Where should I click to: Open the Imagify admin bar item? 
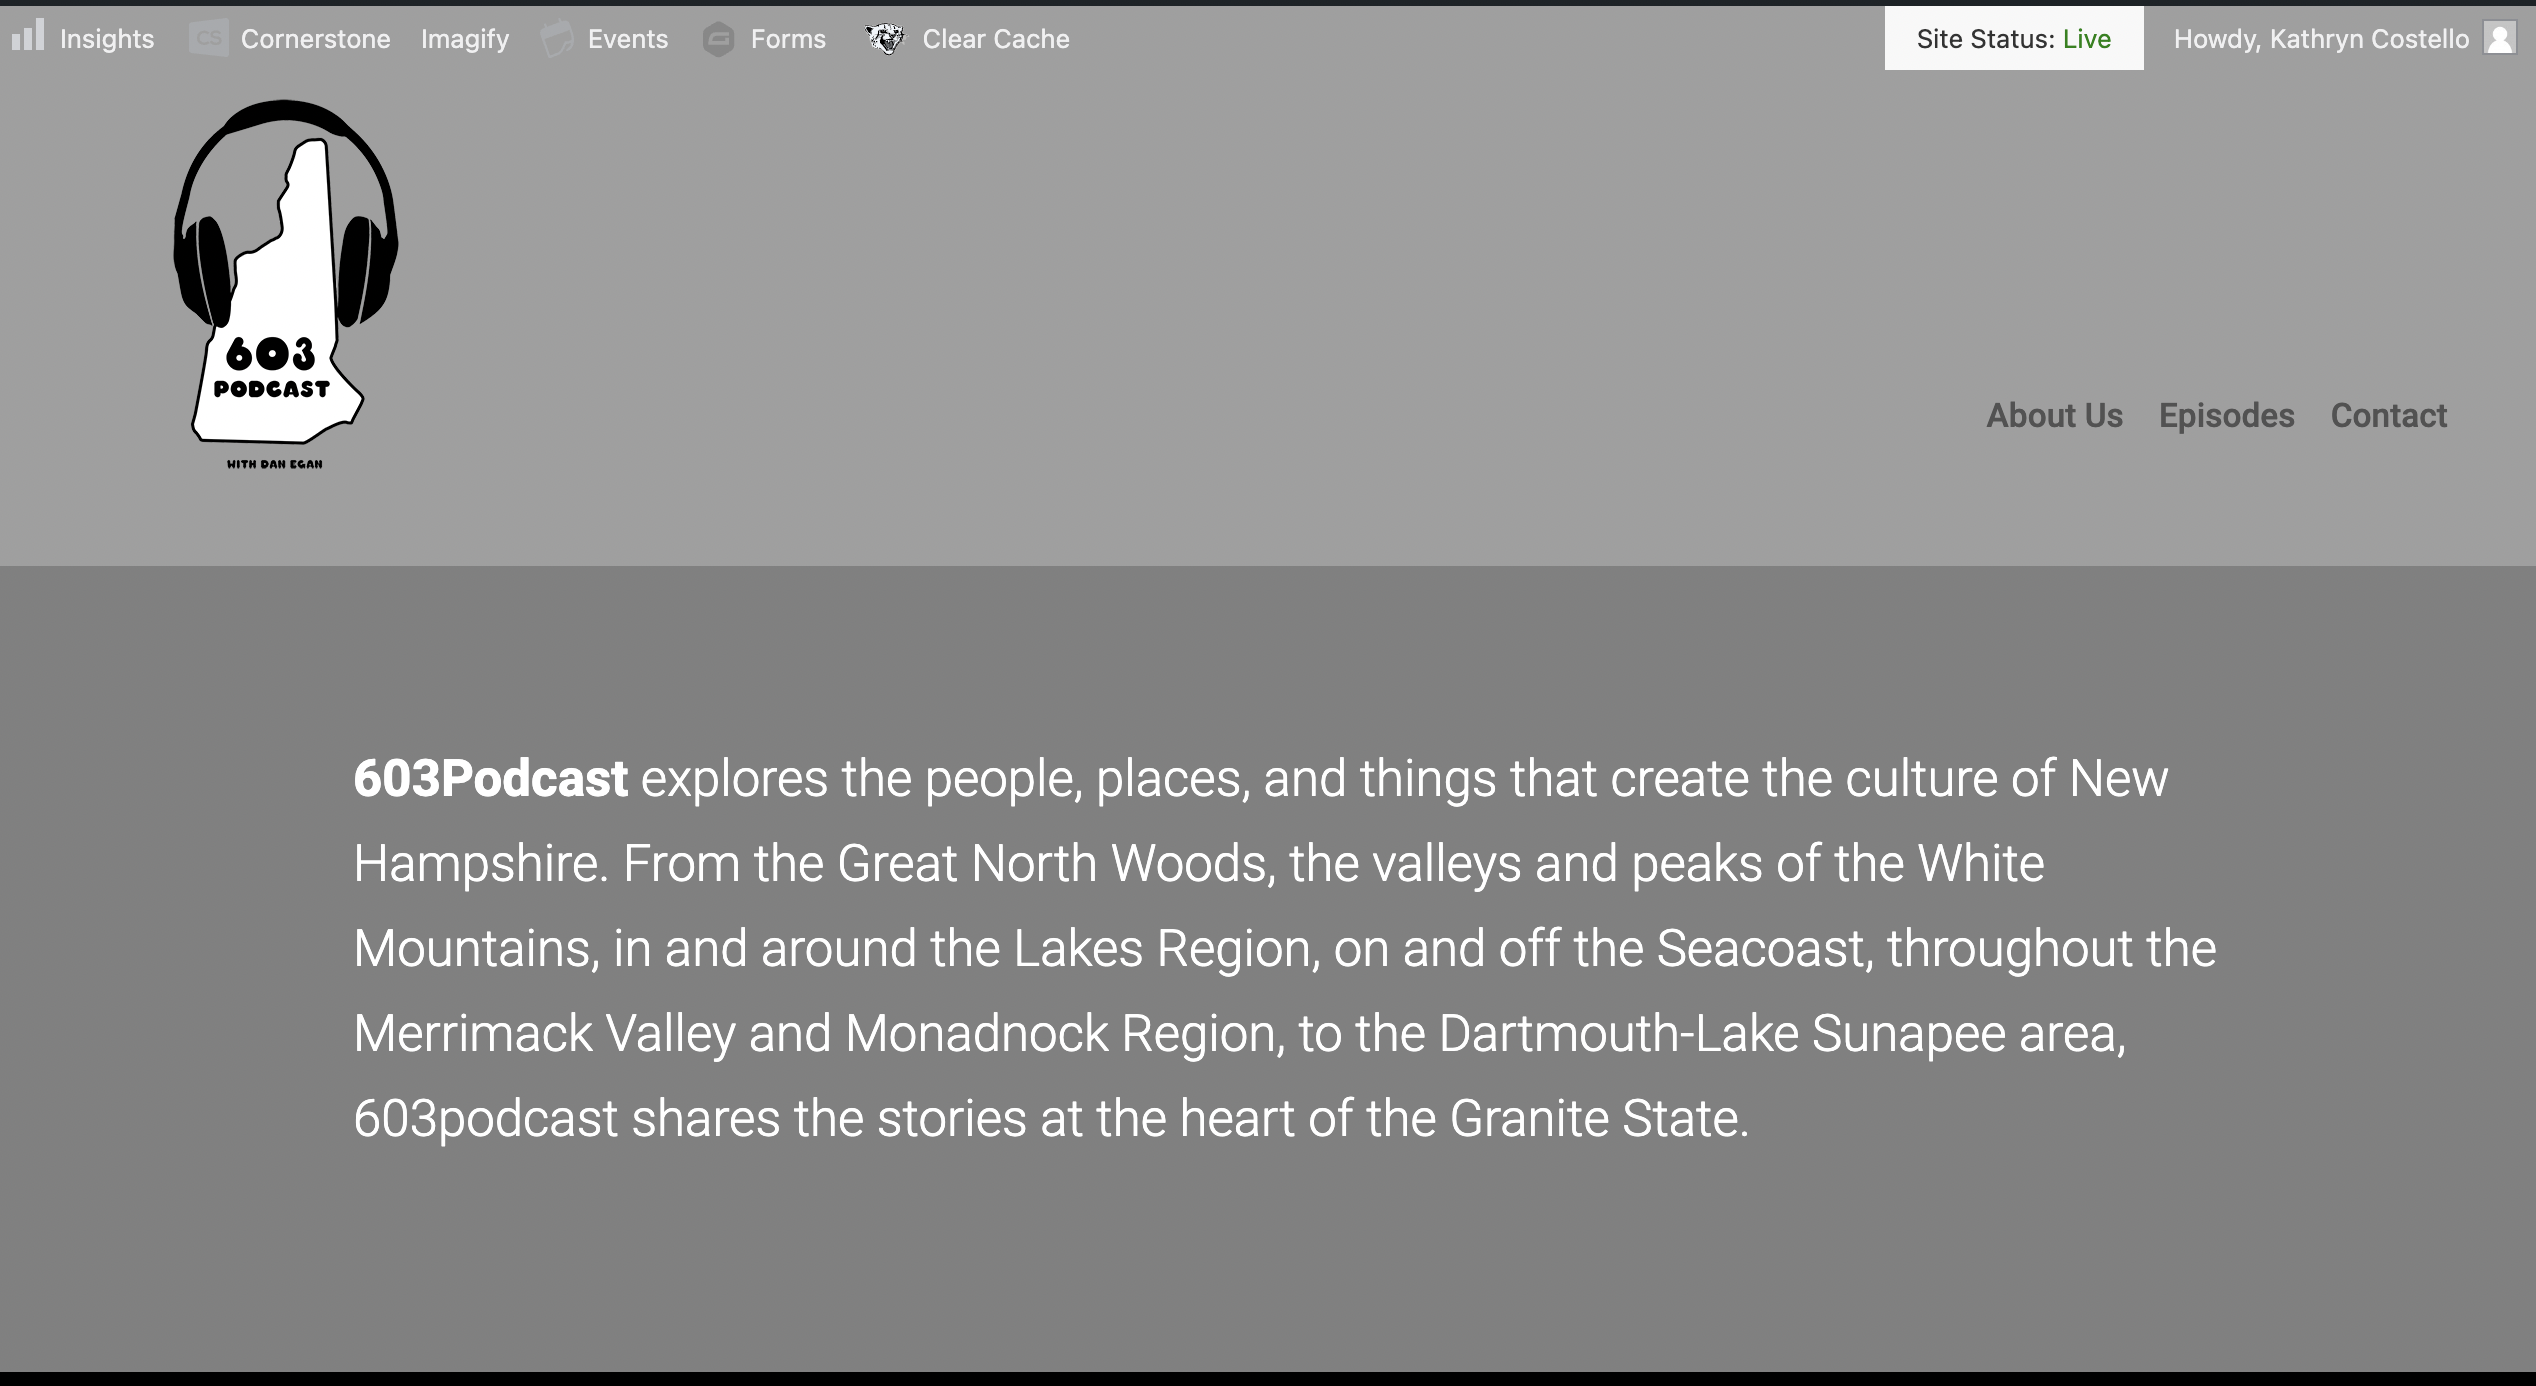(464, 39)
